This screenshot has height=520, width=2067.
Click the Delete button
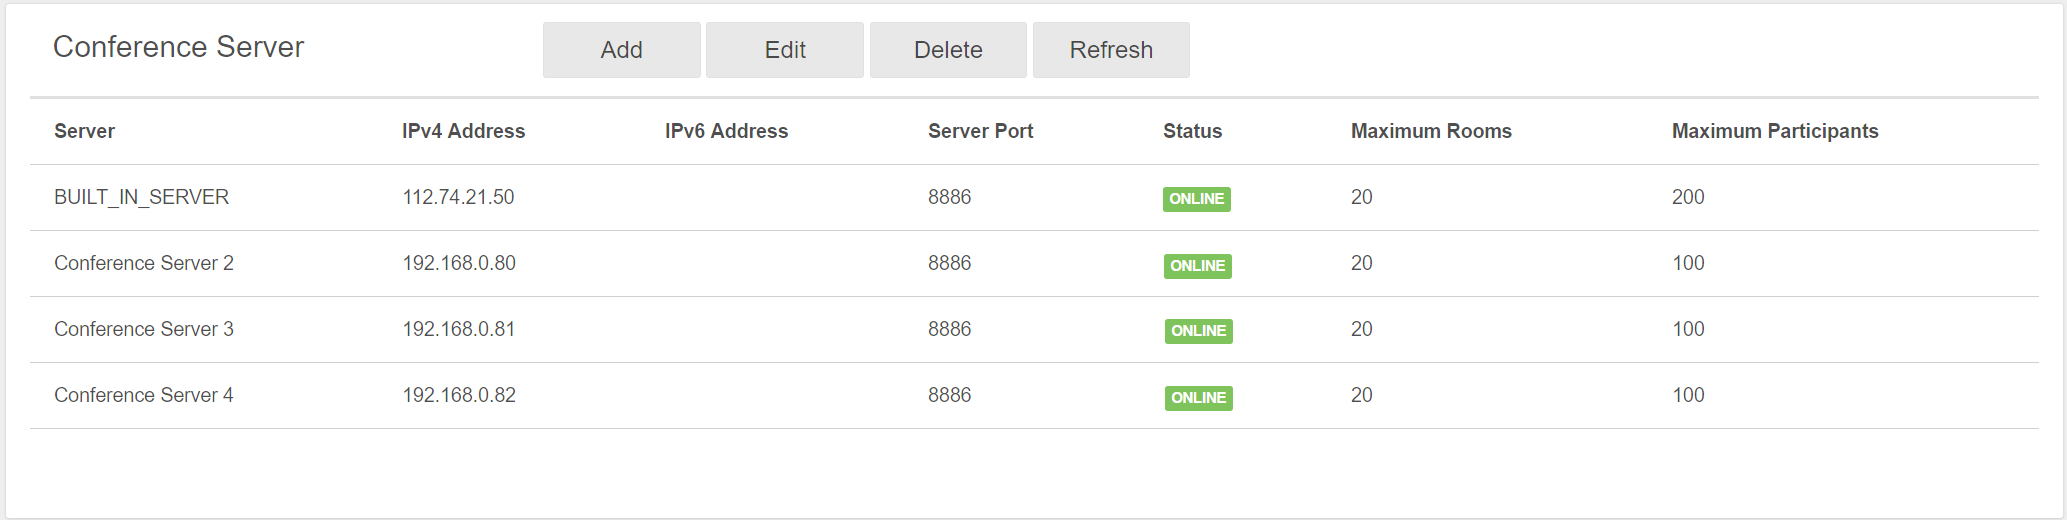pos(947,50)
